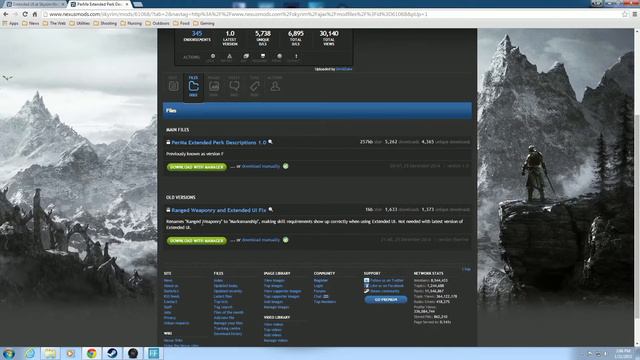Image resolution: width=640 pixels, height=360 pixels.
Task: Click the fourth action icon in Actions row
Action: coord(263,56)
